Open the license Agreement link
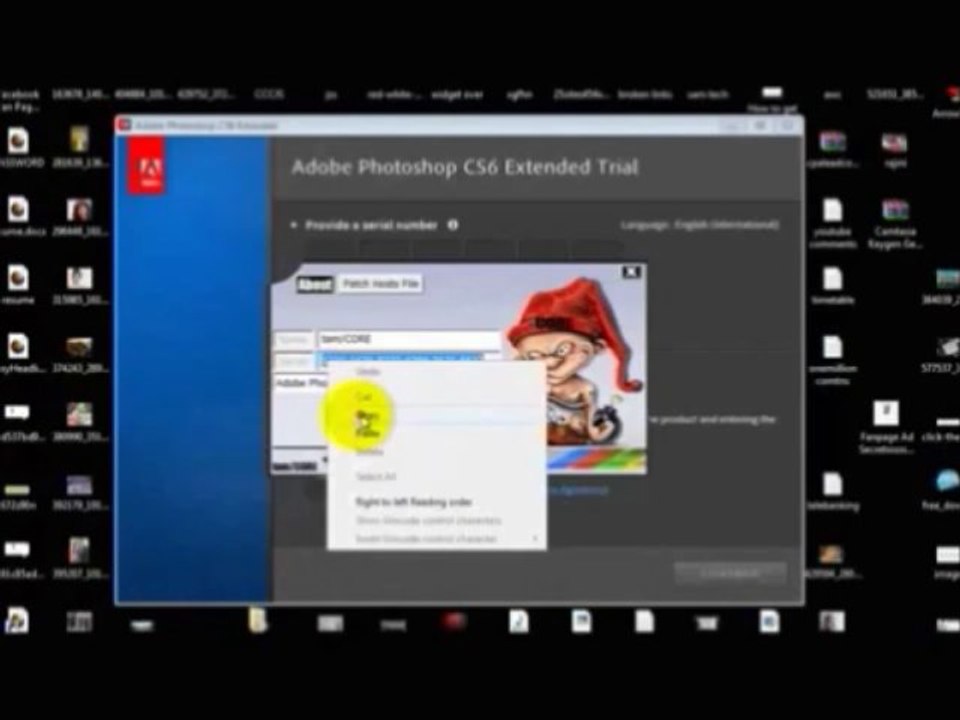This screenshot has width=960, height=720. (x=577, y=490)
